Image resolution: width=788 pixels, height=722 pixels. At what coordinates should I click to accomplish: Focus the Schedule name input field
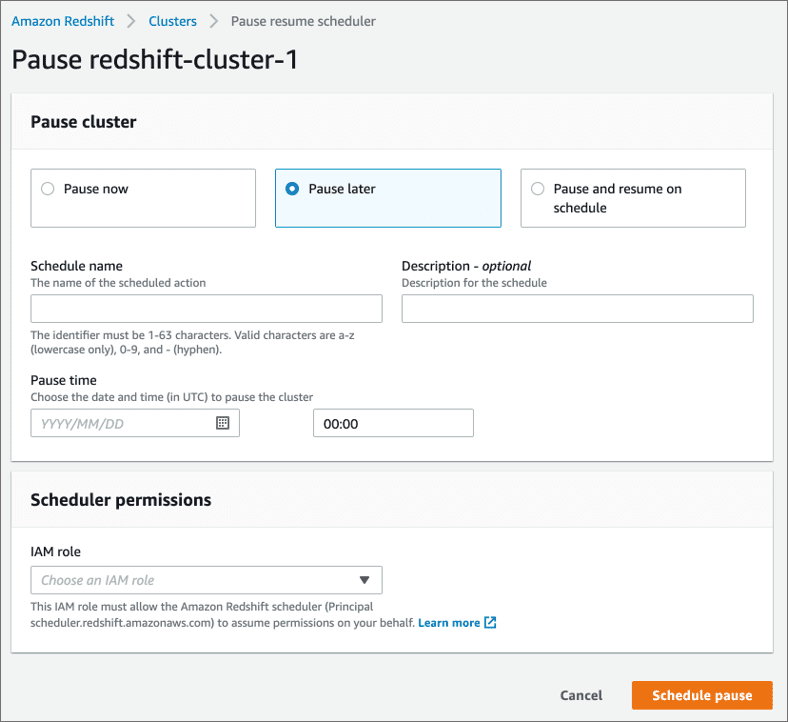tap(206, 308)
